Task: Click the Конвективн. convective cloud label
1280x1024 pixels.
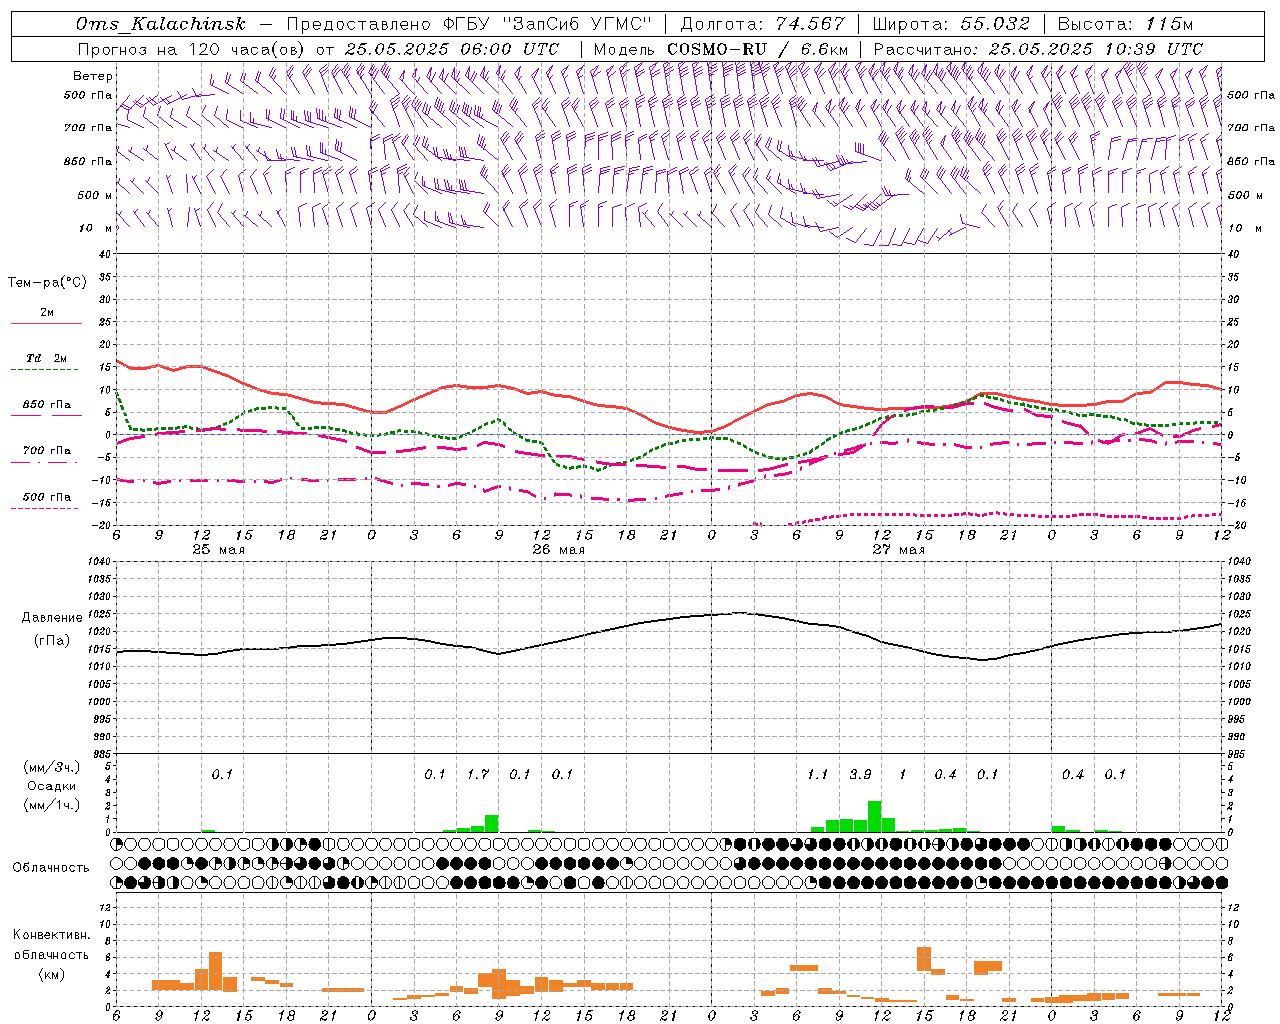Action: (51, 935)
